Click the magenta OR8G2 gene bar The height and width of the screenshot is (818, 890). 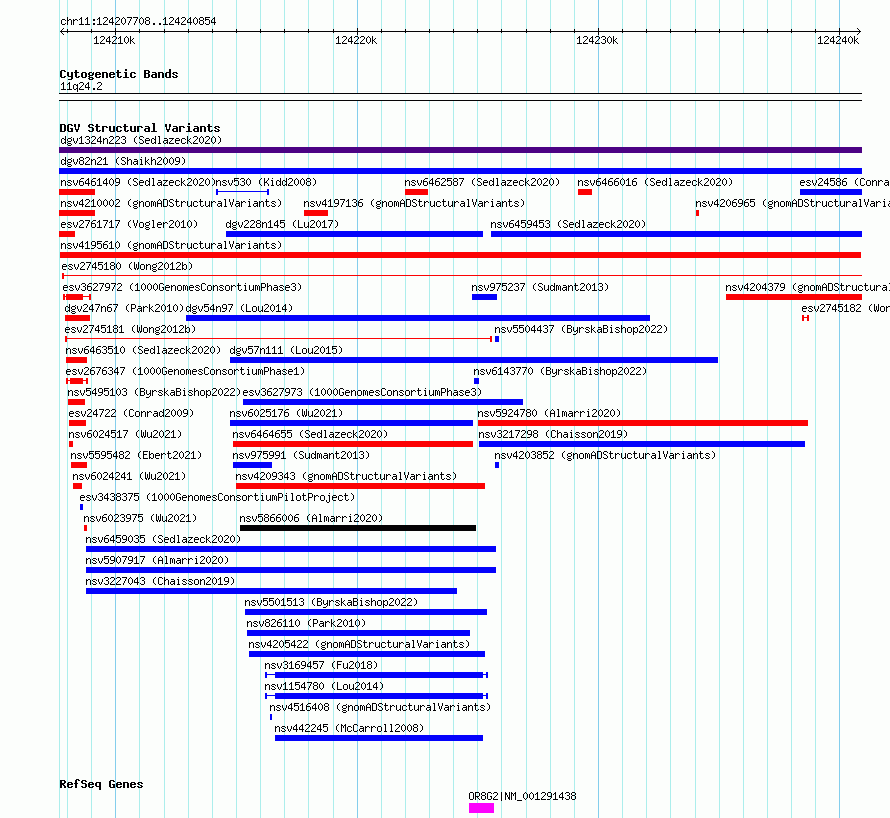[x=481, y=808]
